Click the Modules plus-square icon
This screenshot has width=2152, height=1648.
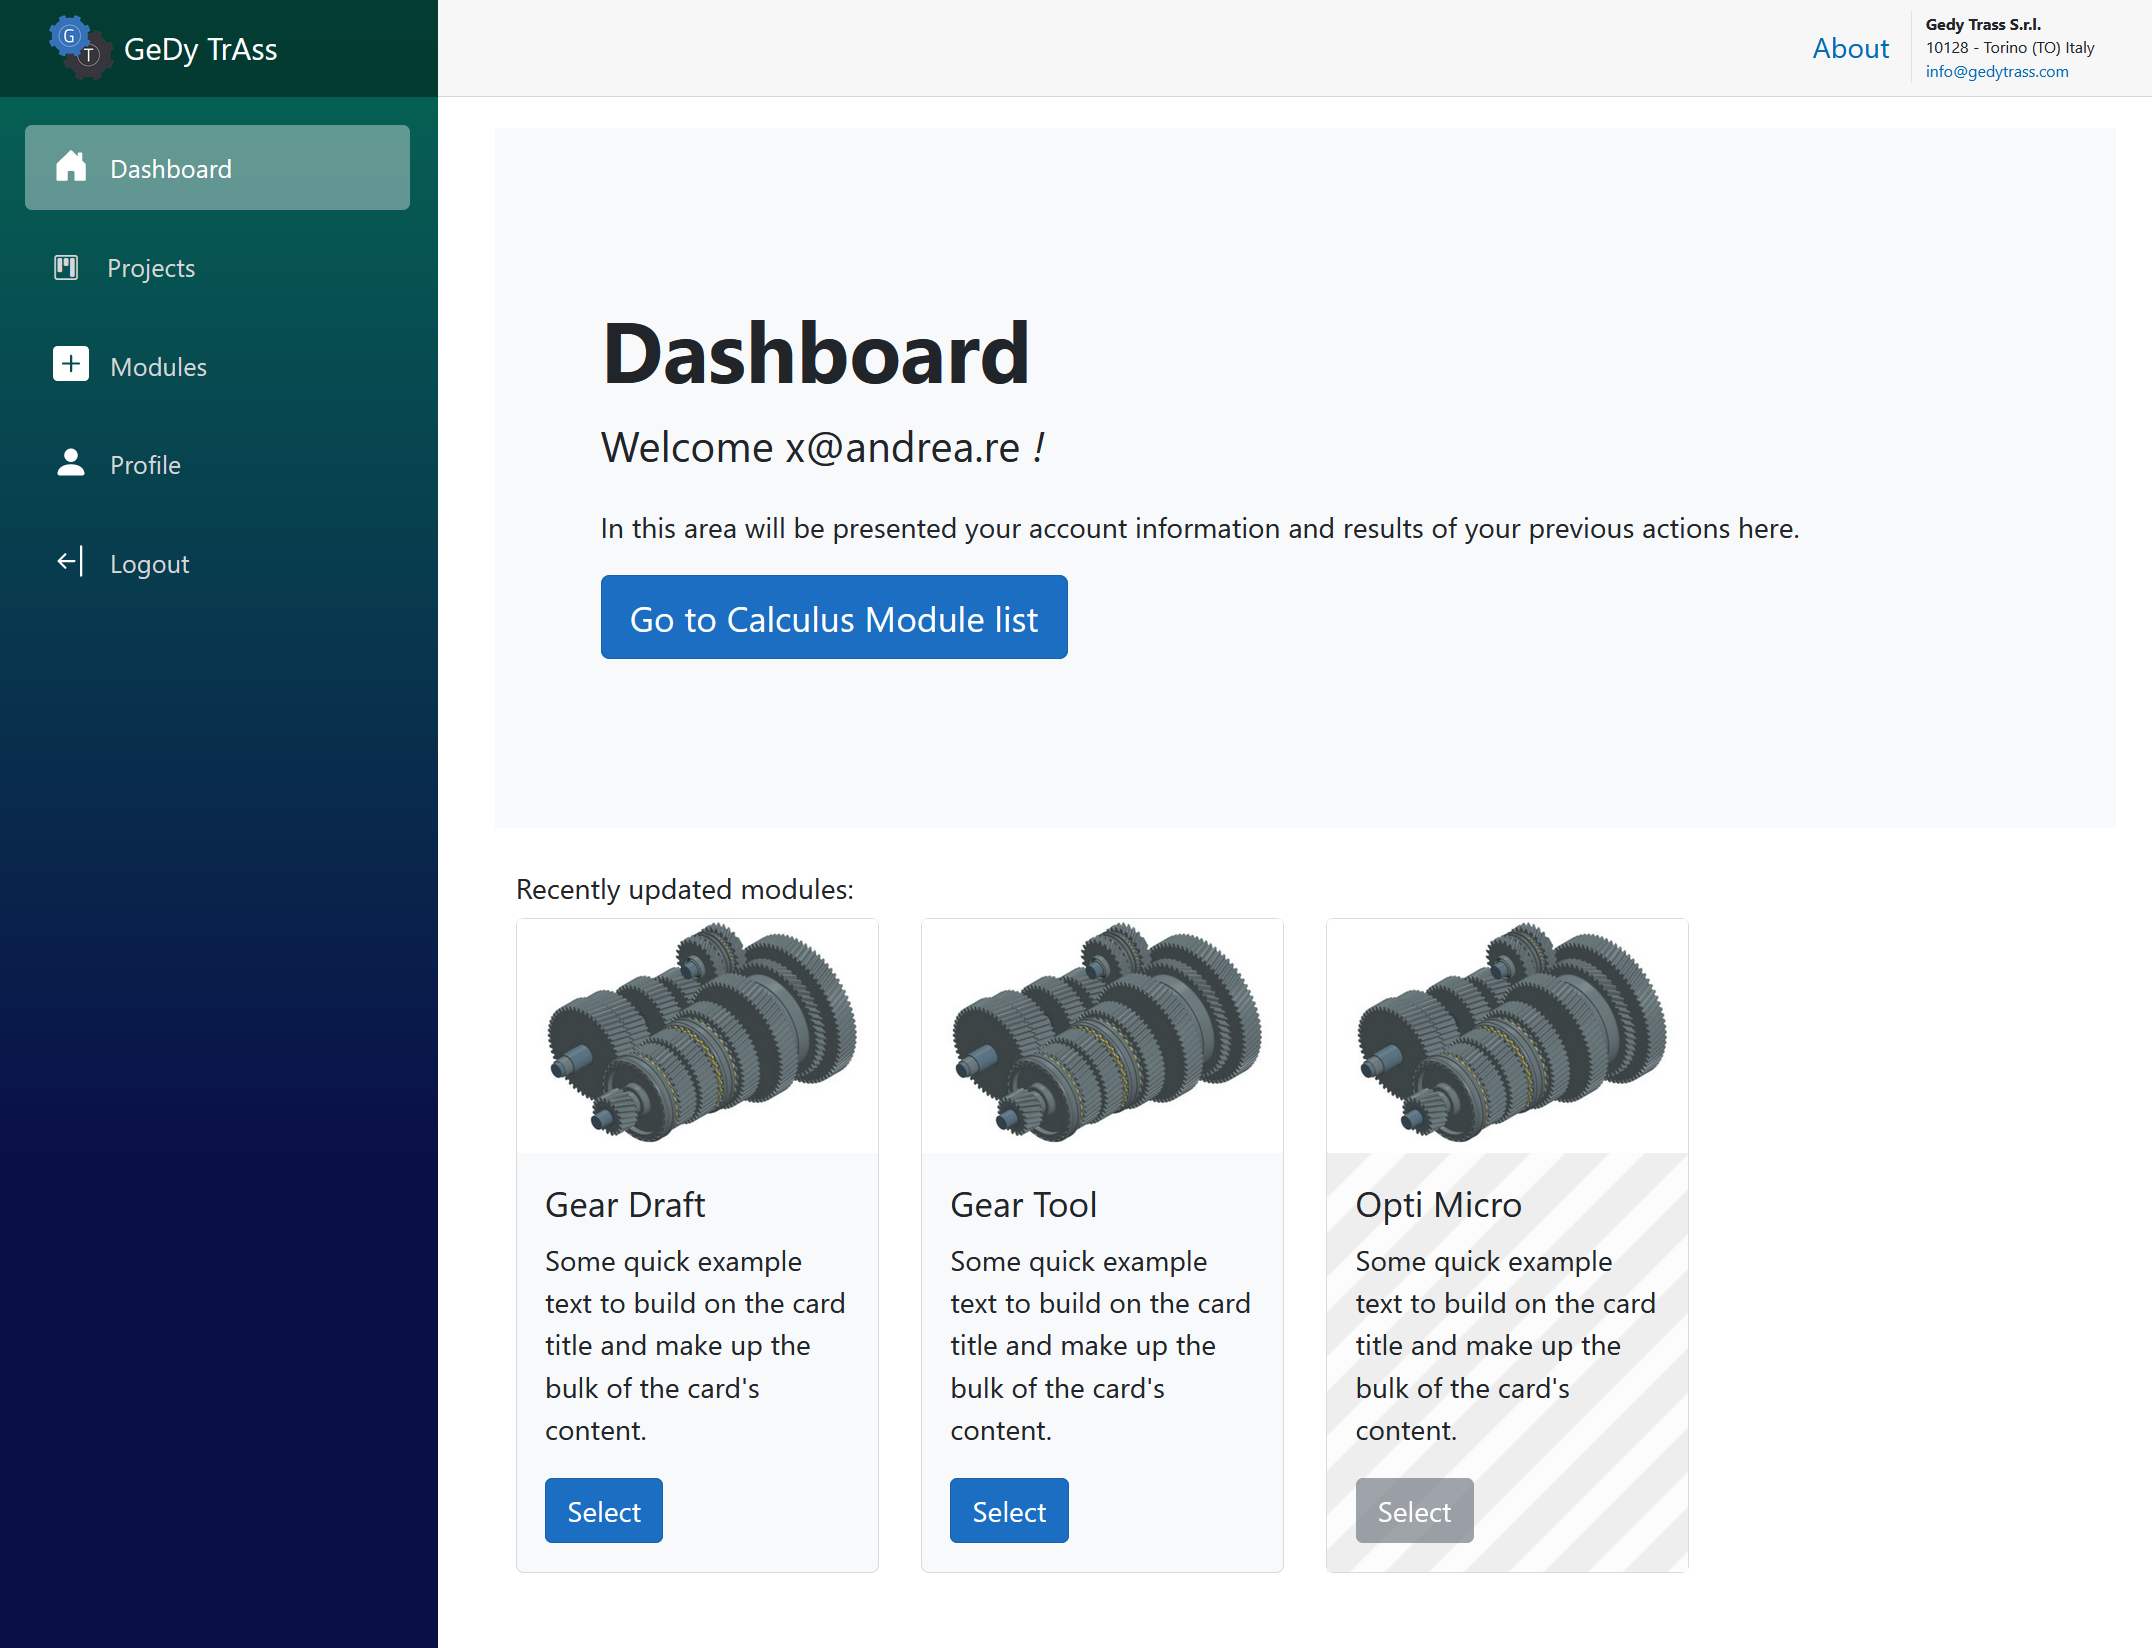point(71,365)
